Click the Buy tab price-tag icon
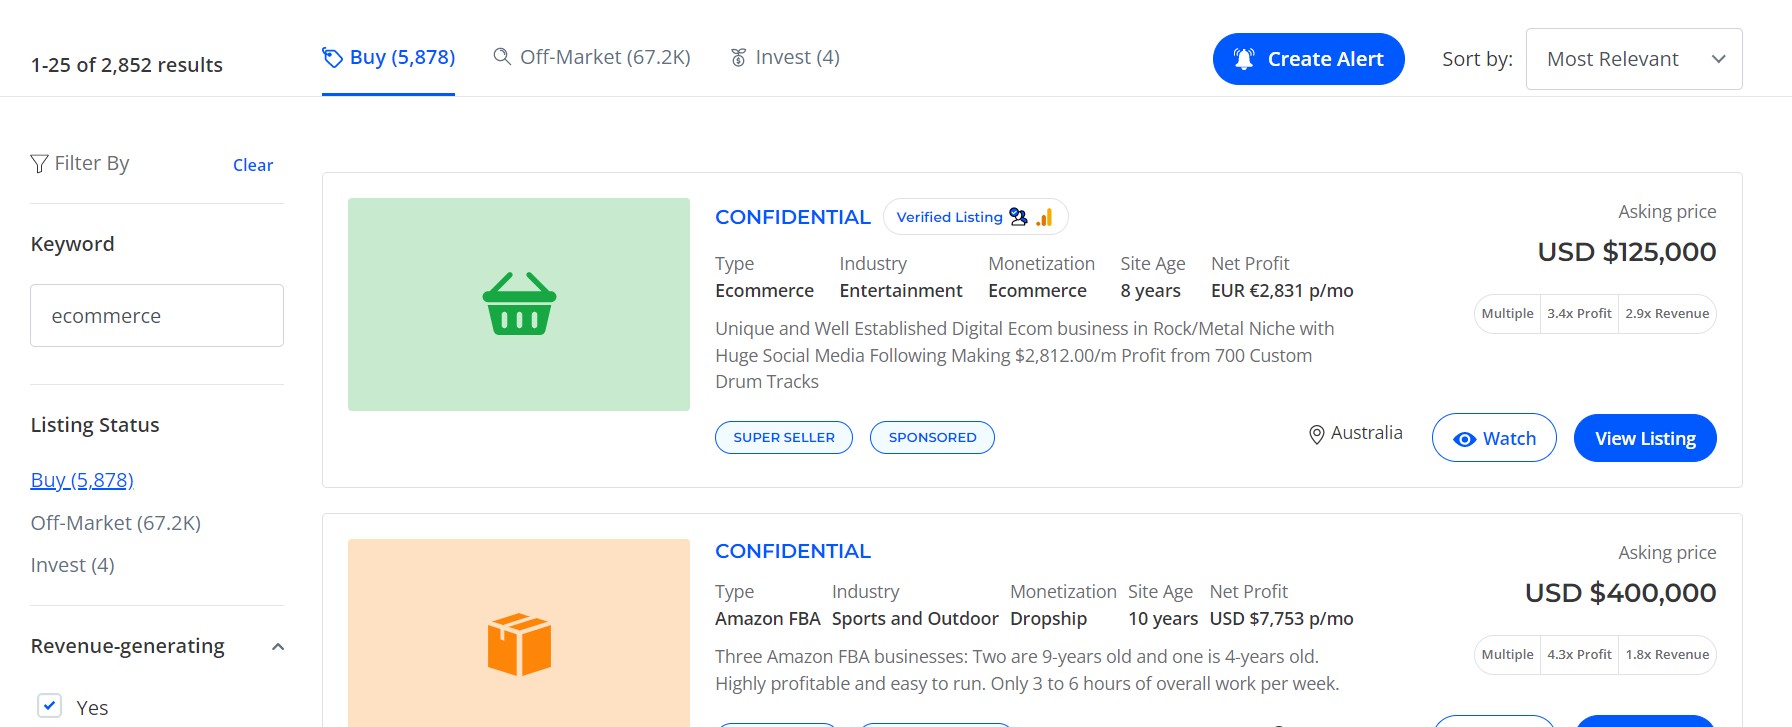Screen dimensions: 1792x727 click(332, 58)
